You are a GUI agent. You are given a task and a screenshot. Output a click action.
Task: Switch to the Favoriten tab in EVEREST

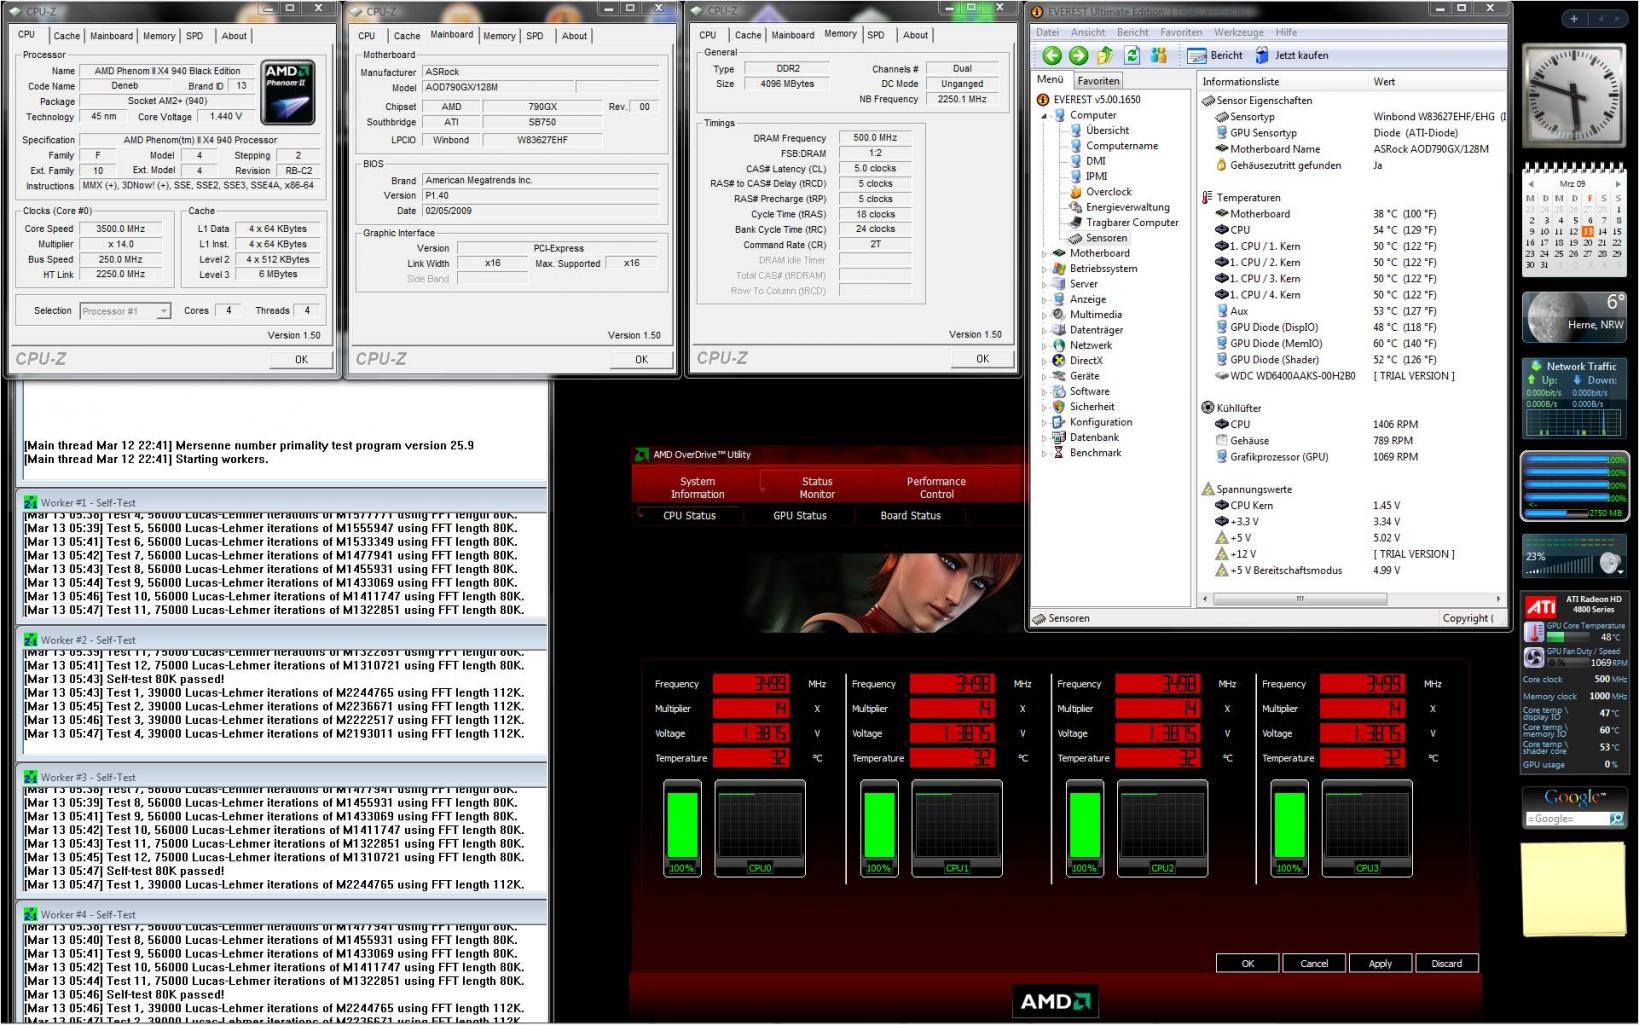(1098, 81)
